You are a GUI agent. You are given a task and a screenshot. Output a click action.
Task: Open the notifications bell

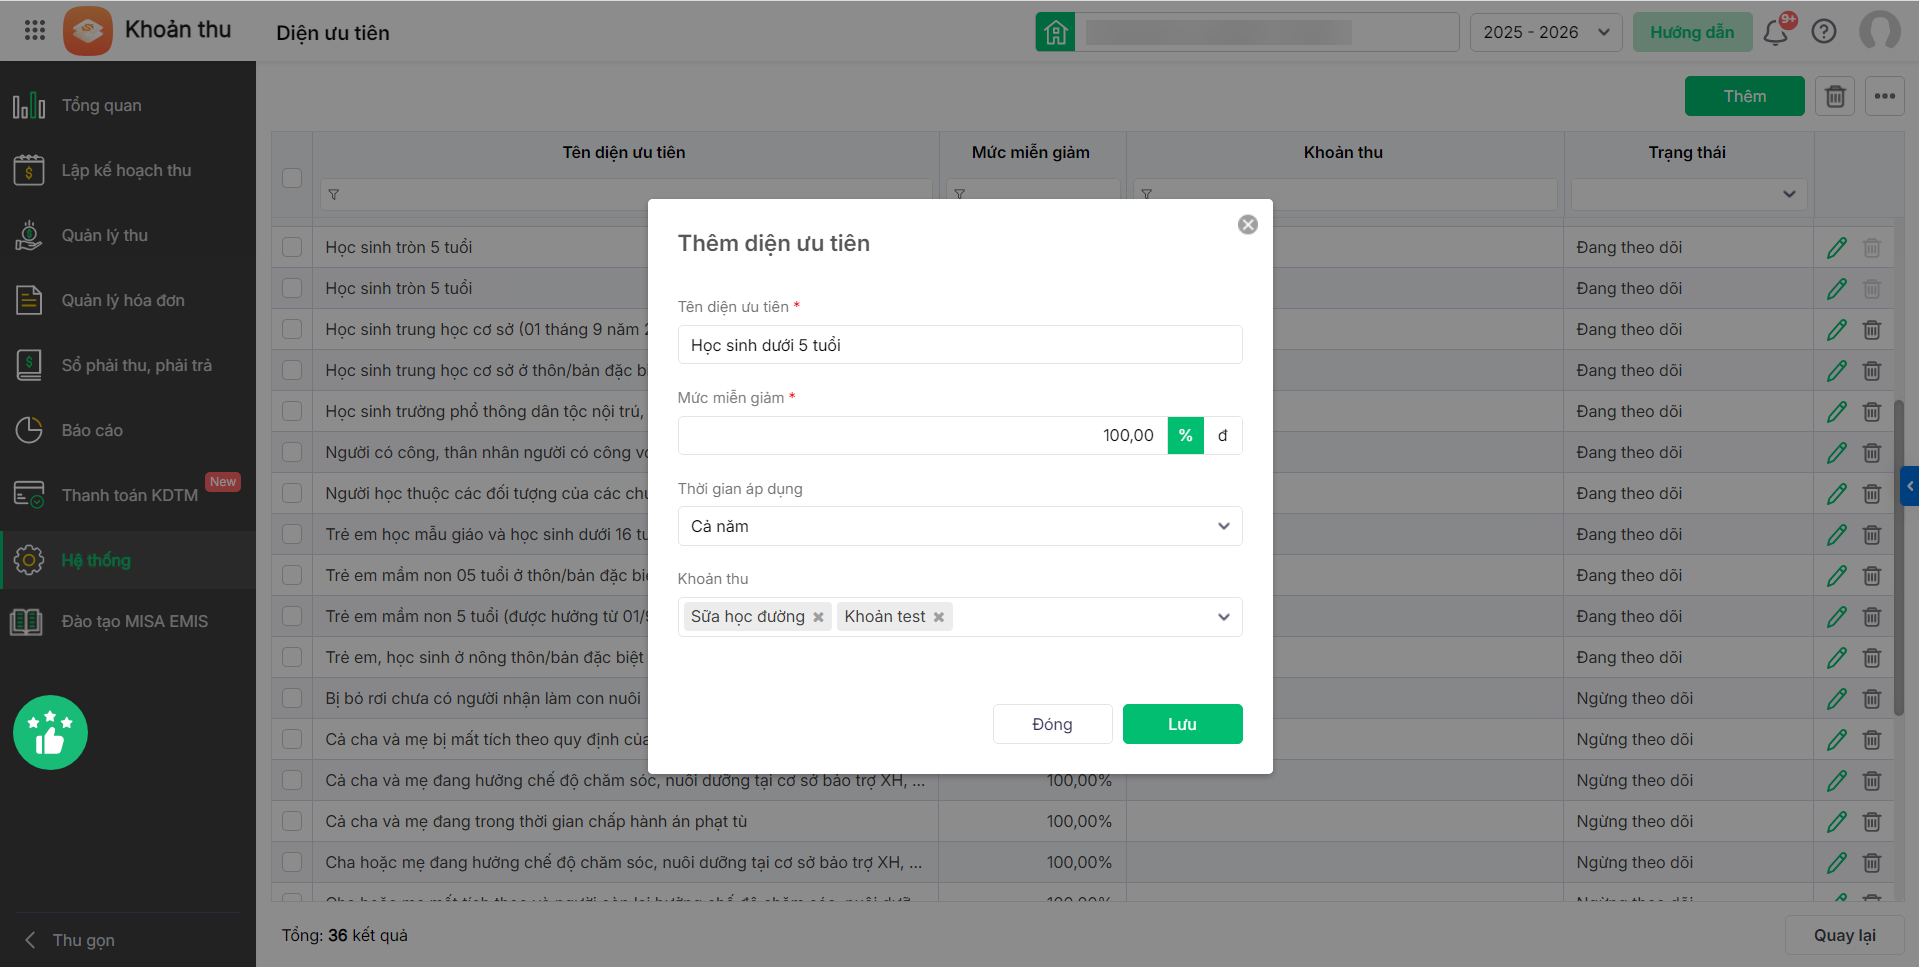pyautogui.click(x=1776, y=33)
